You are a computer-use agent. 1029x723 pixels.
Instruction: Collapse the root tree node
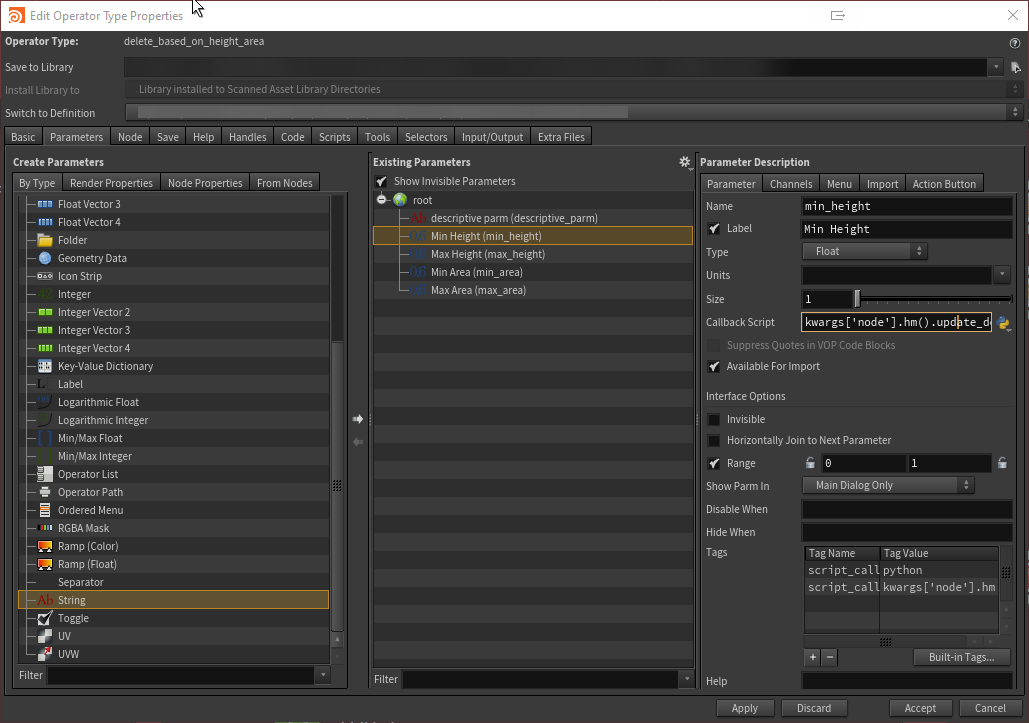pyautogui.click(x=382, y=200)
